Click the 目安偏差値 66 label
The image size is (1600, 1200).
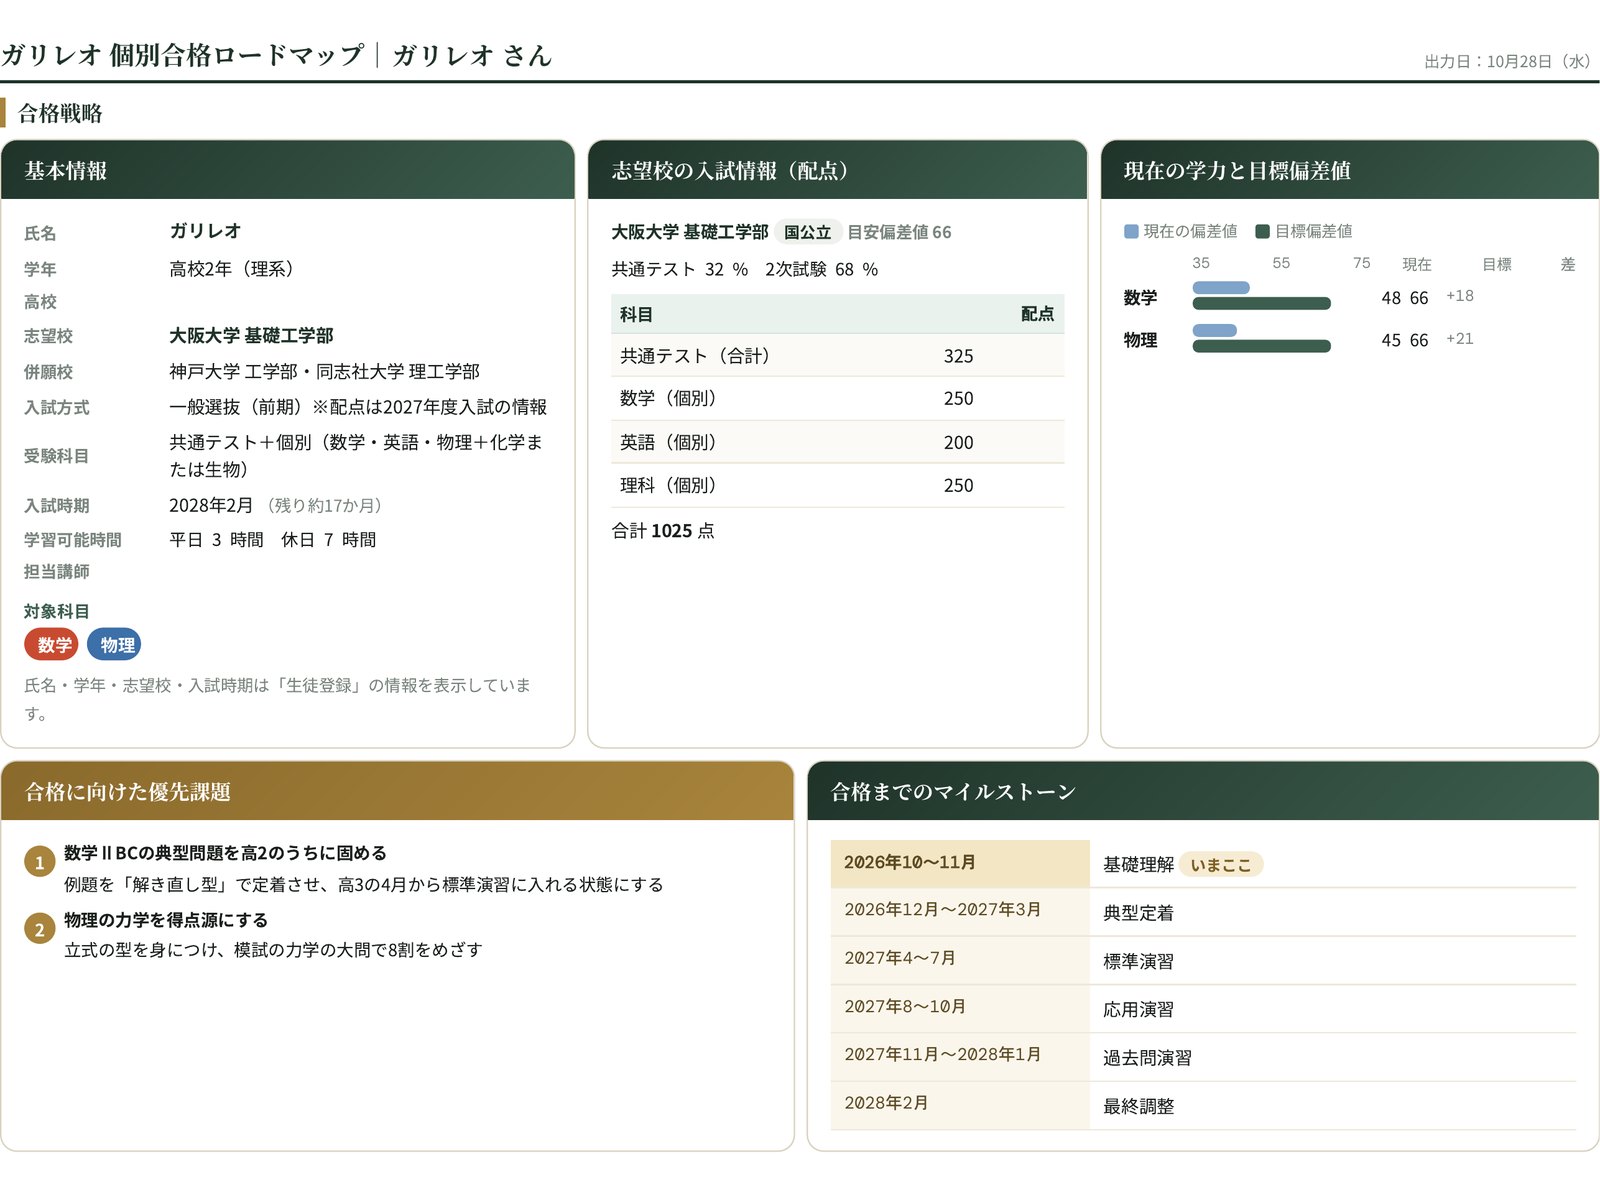899,232
